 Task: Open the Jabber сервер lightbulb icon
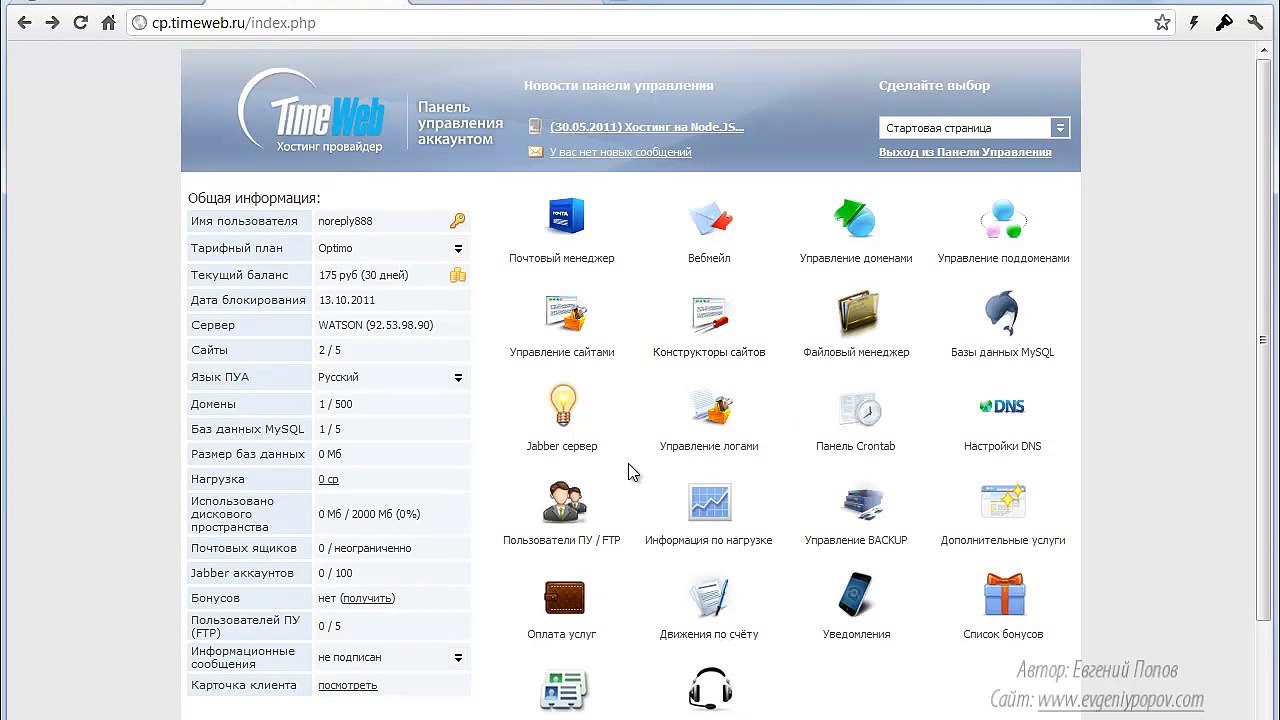click(562, 406)
